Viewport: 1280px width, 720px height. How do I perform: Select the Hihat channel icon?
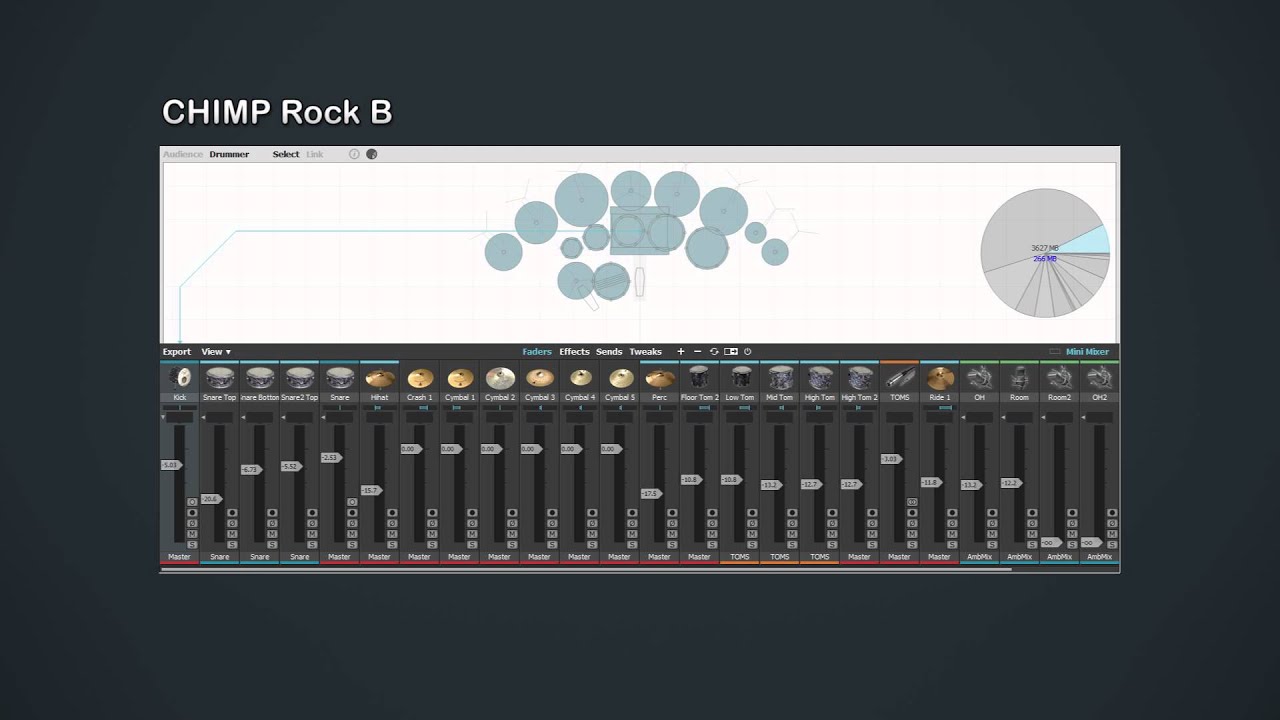380,378
